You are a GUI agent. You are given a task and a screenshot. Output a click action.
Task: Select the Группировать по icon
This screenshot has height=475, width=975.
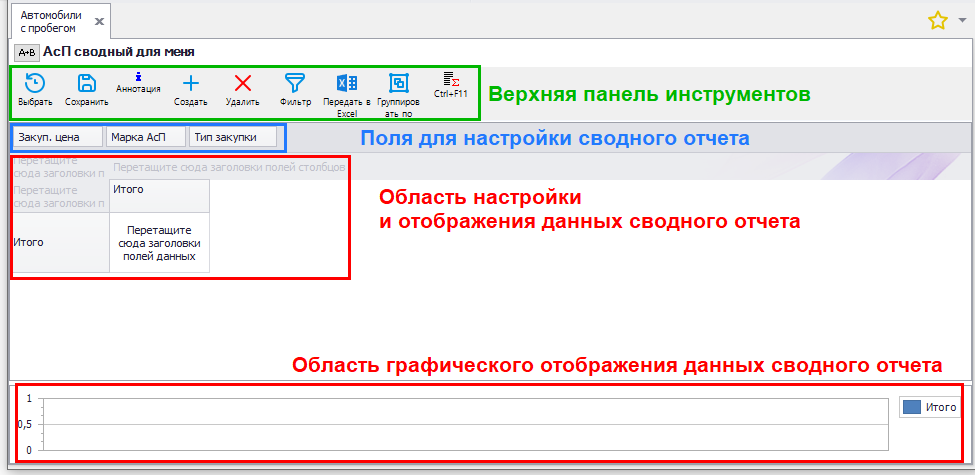(x=398, y=85)
